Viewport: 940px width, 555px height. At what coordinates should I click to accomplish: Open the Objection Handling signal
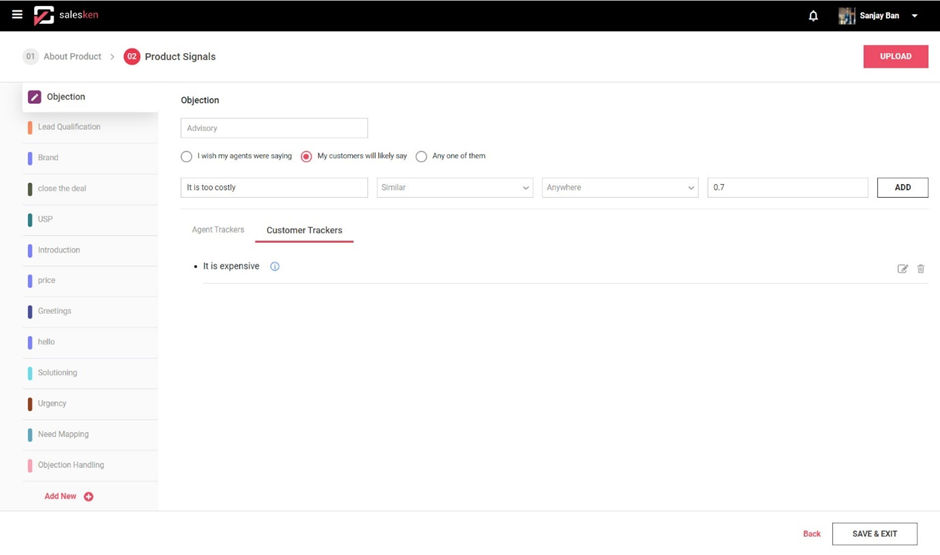[x=91, y=465]
